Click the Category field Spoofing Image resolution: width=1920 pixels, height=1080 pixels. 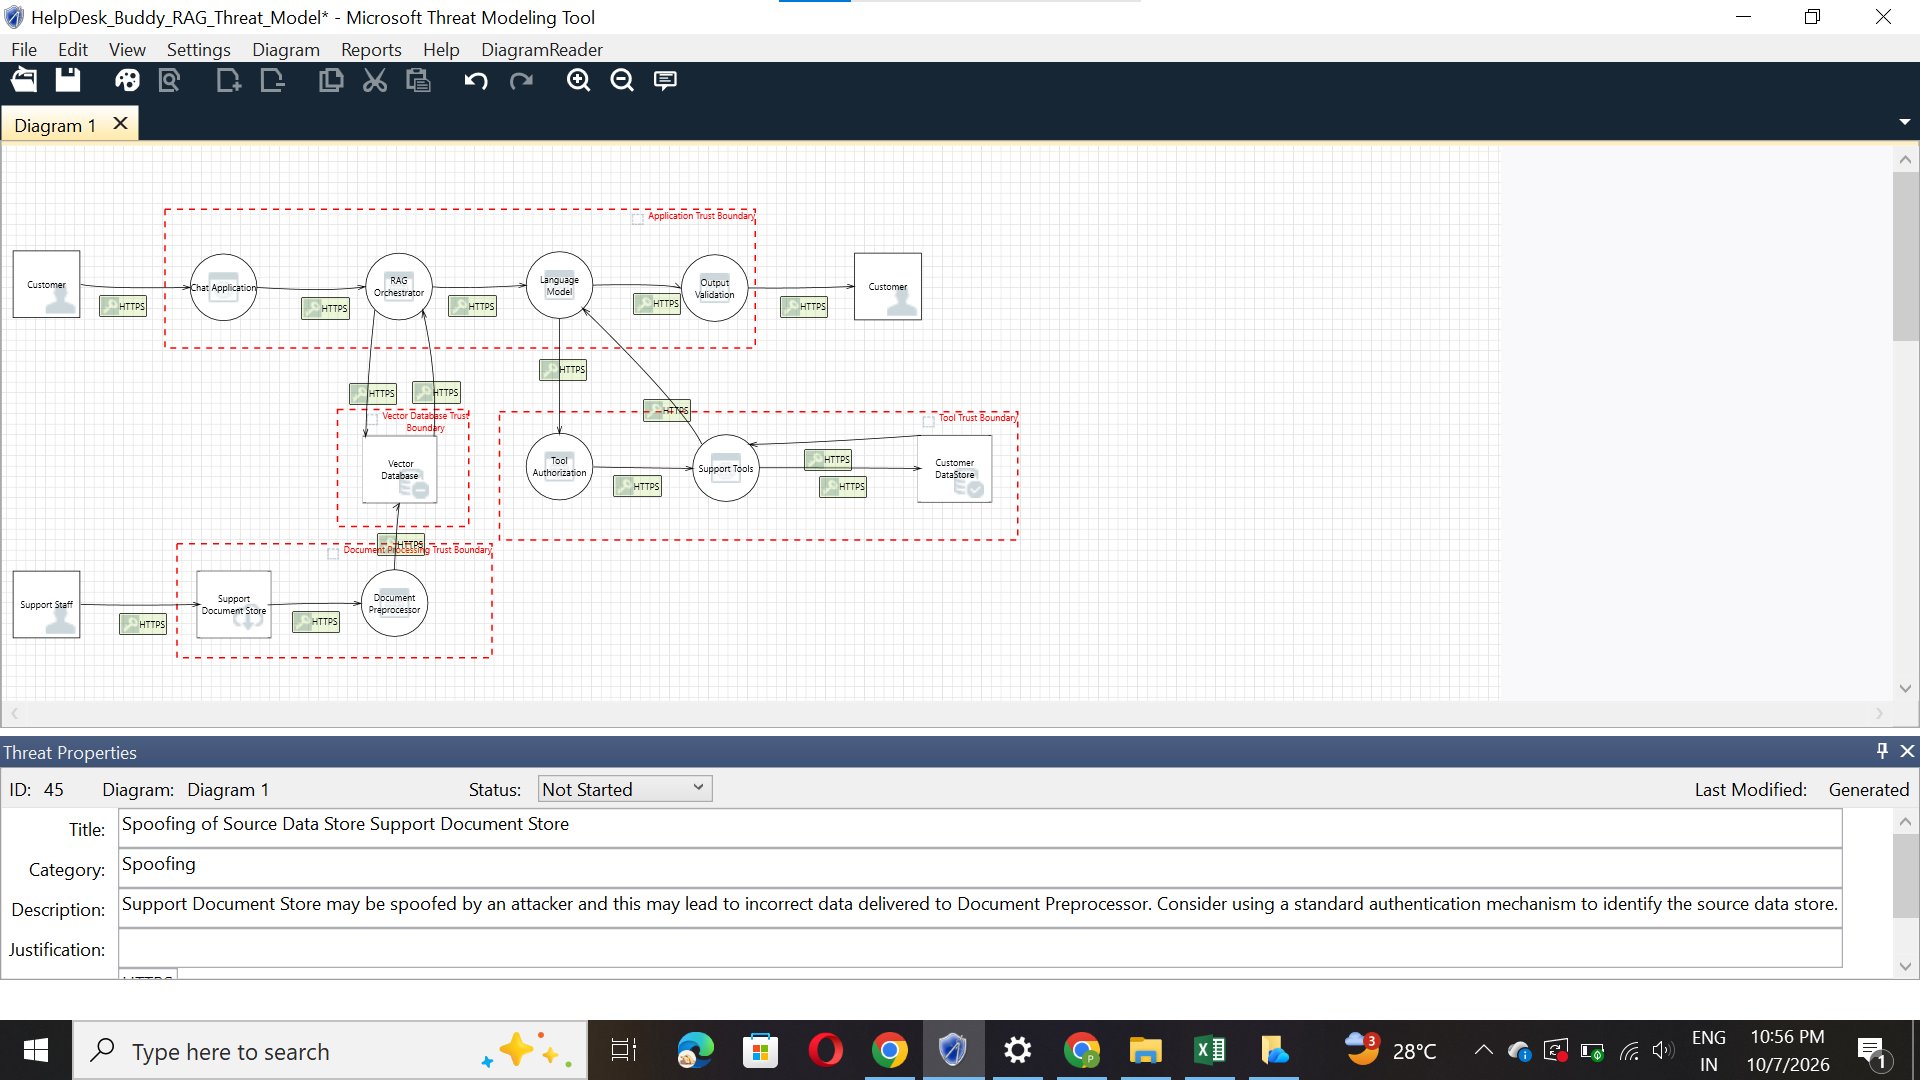point(980,868)
